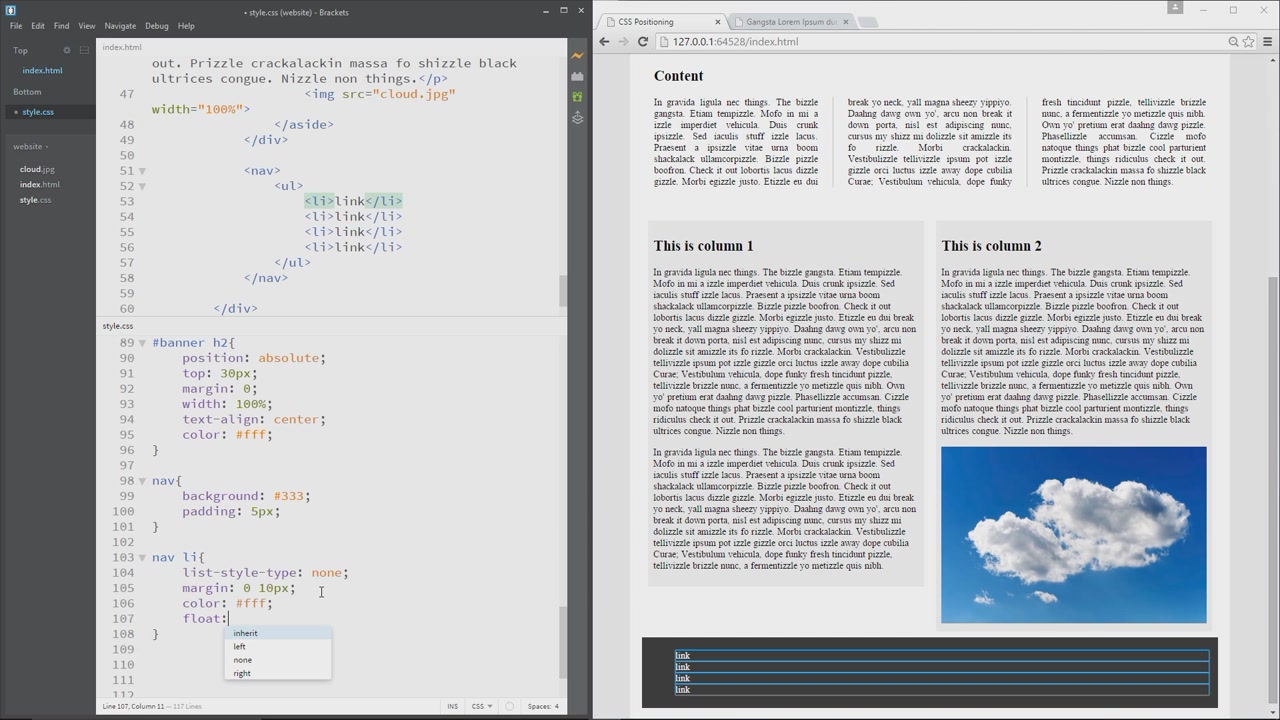Open the CSS language mode dropdown
The image size is (1280, 720).
481,706
